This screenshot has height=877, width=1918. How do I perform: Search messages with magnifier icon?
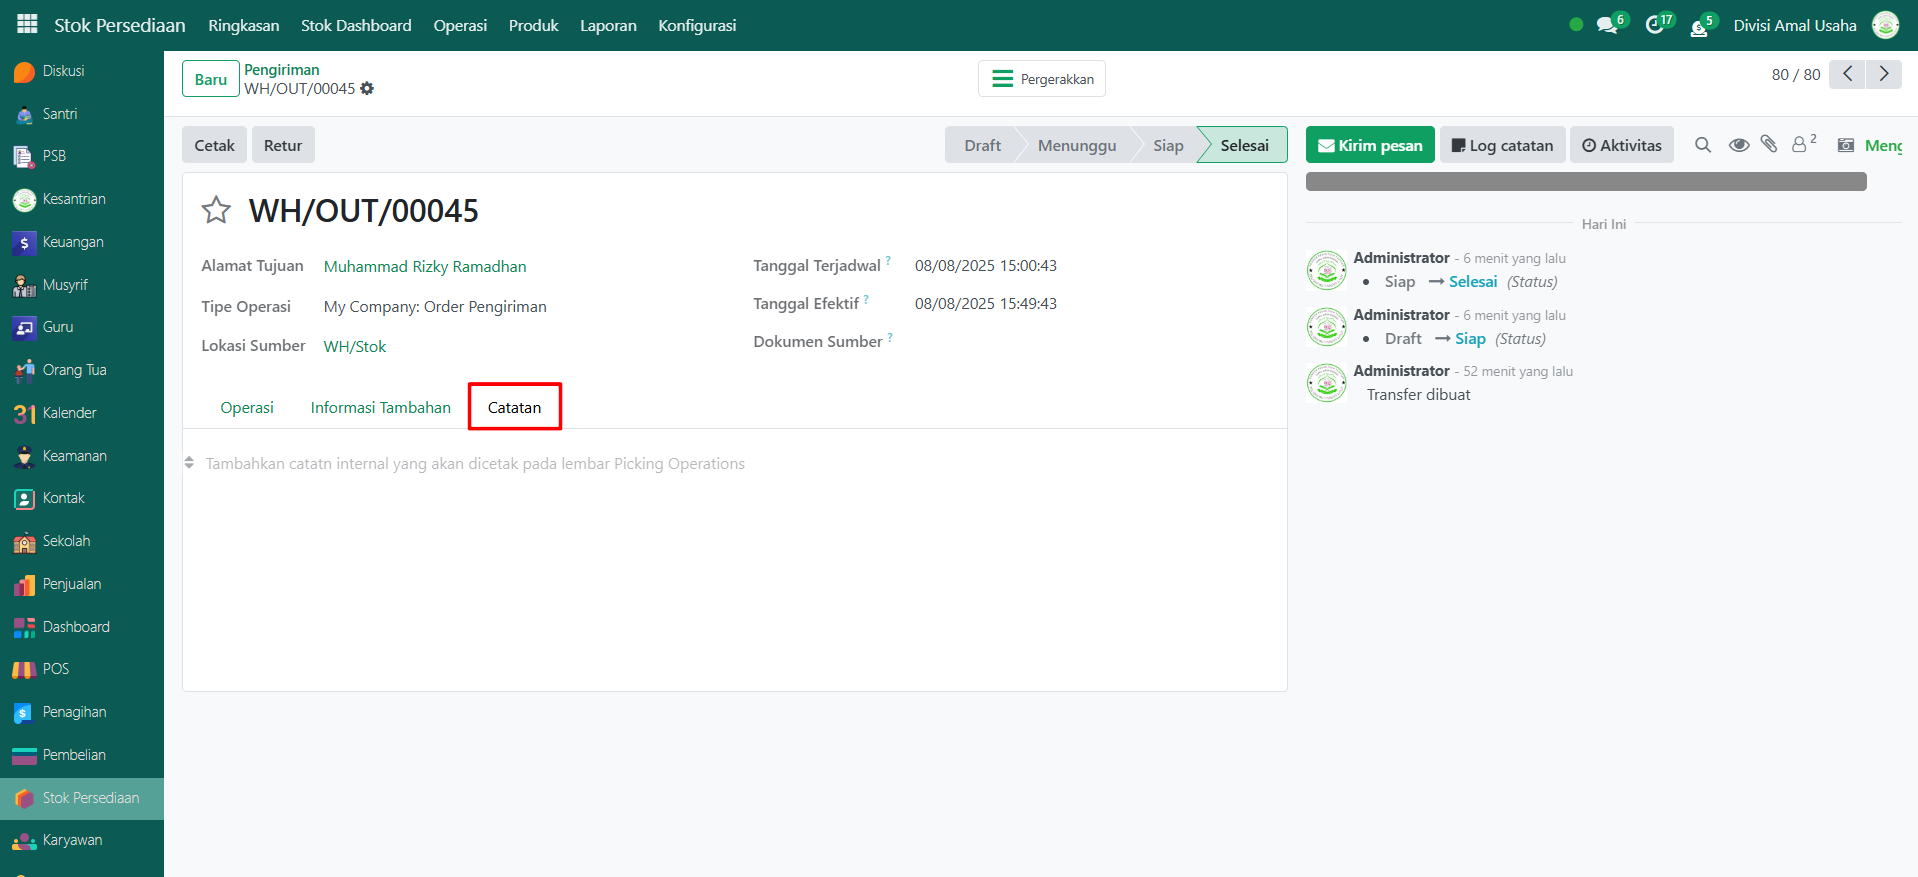tap(1703, 145)
